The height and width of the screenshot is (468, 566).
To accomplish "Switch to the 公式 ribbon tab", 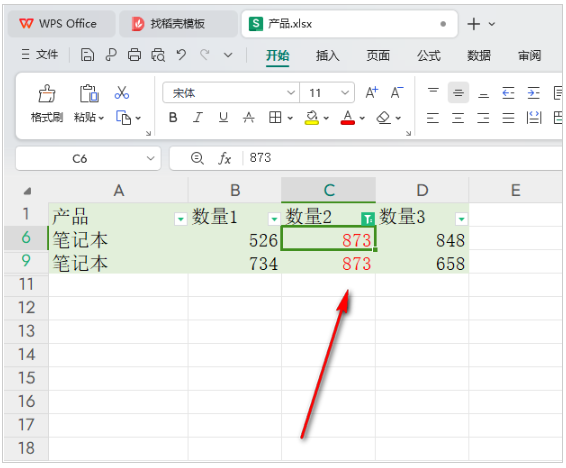I will click(428, 56).
